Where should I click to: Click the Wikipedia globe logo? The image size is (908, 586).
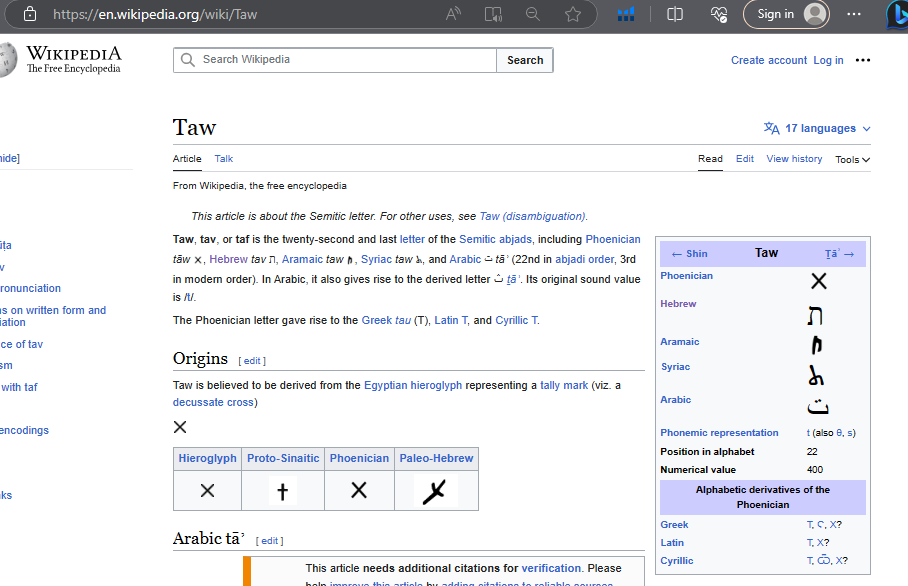8,59
